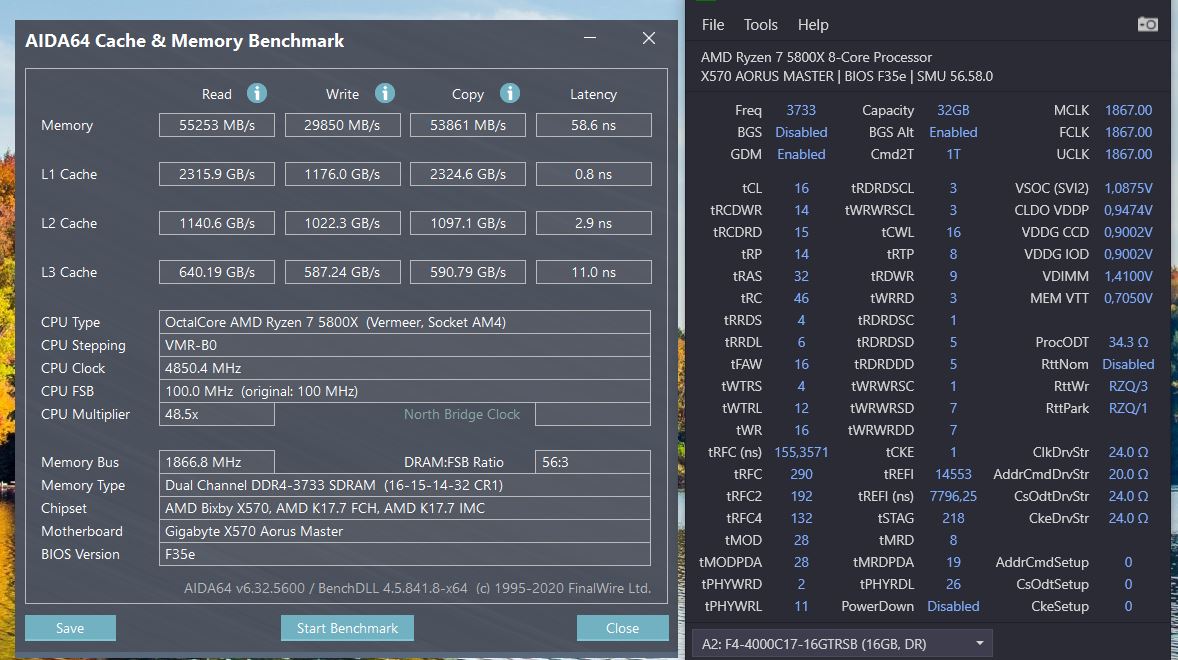
Task: Click the AMD Ryzen 7 5800X processor title
Action: tap(816, 57)
